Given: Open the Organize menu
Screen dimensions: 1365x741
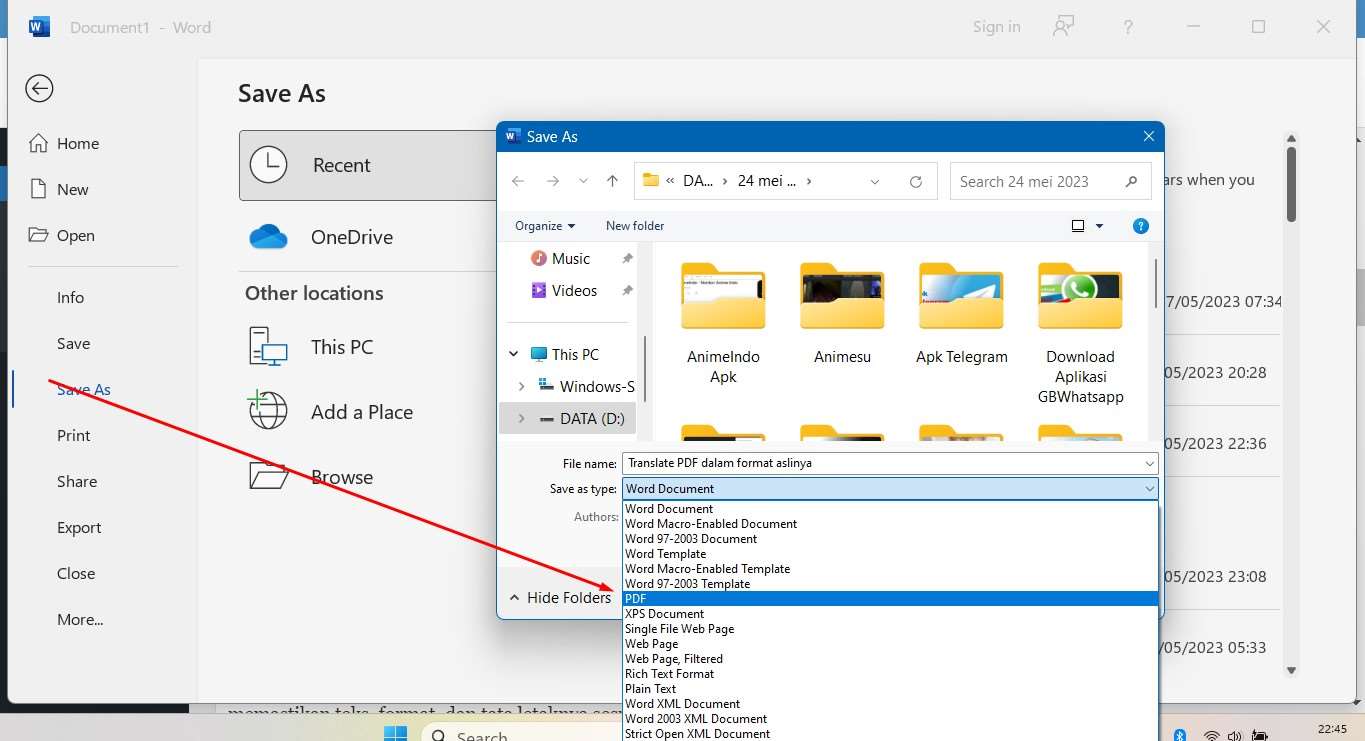Looking at the screenshot, I should coord(545,226).
